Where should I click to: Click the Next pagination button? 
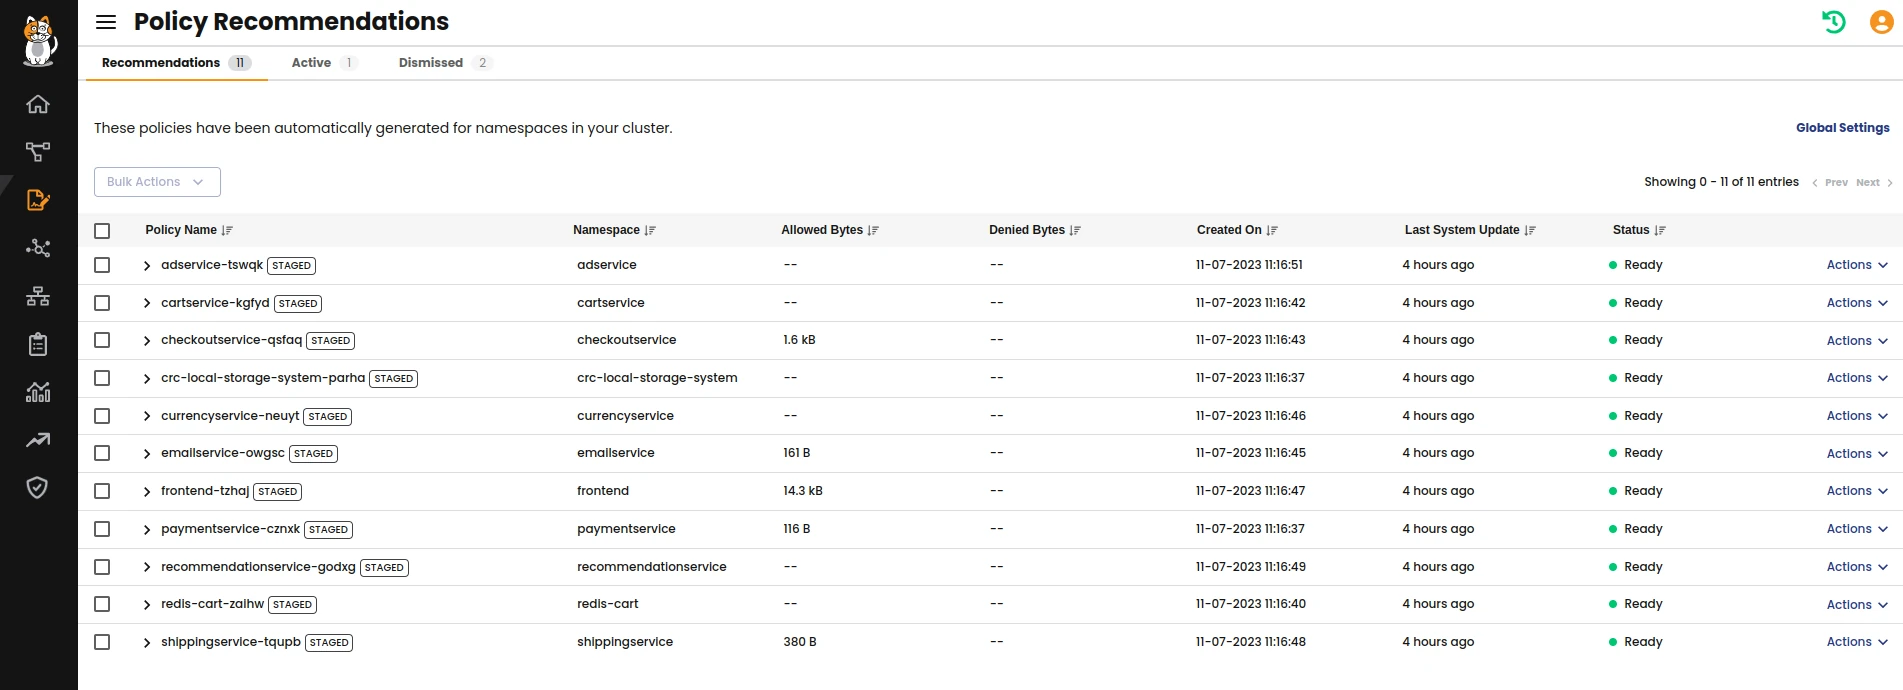[x=1874, y=183]
